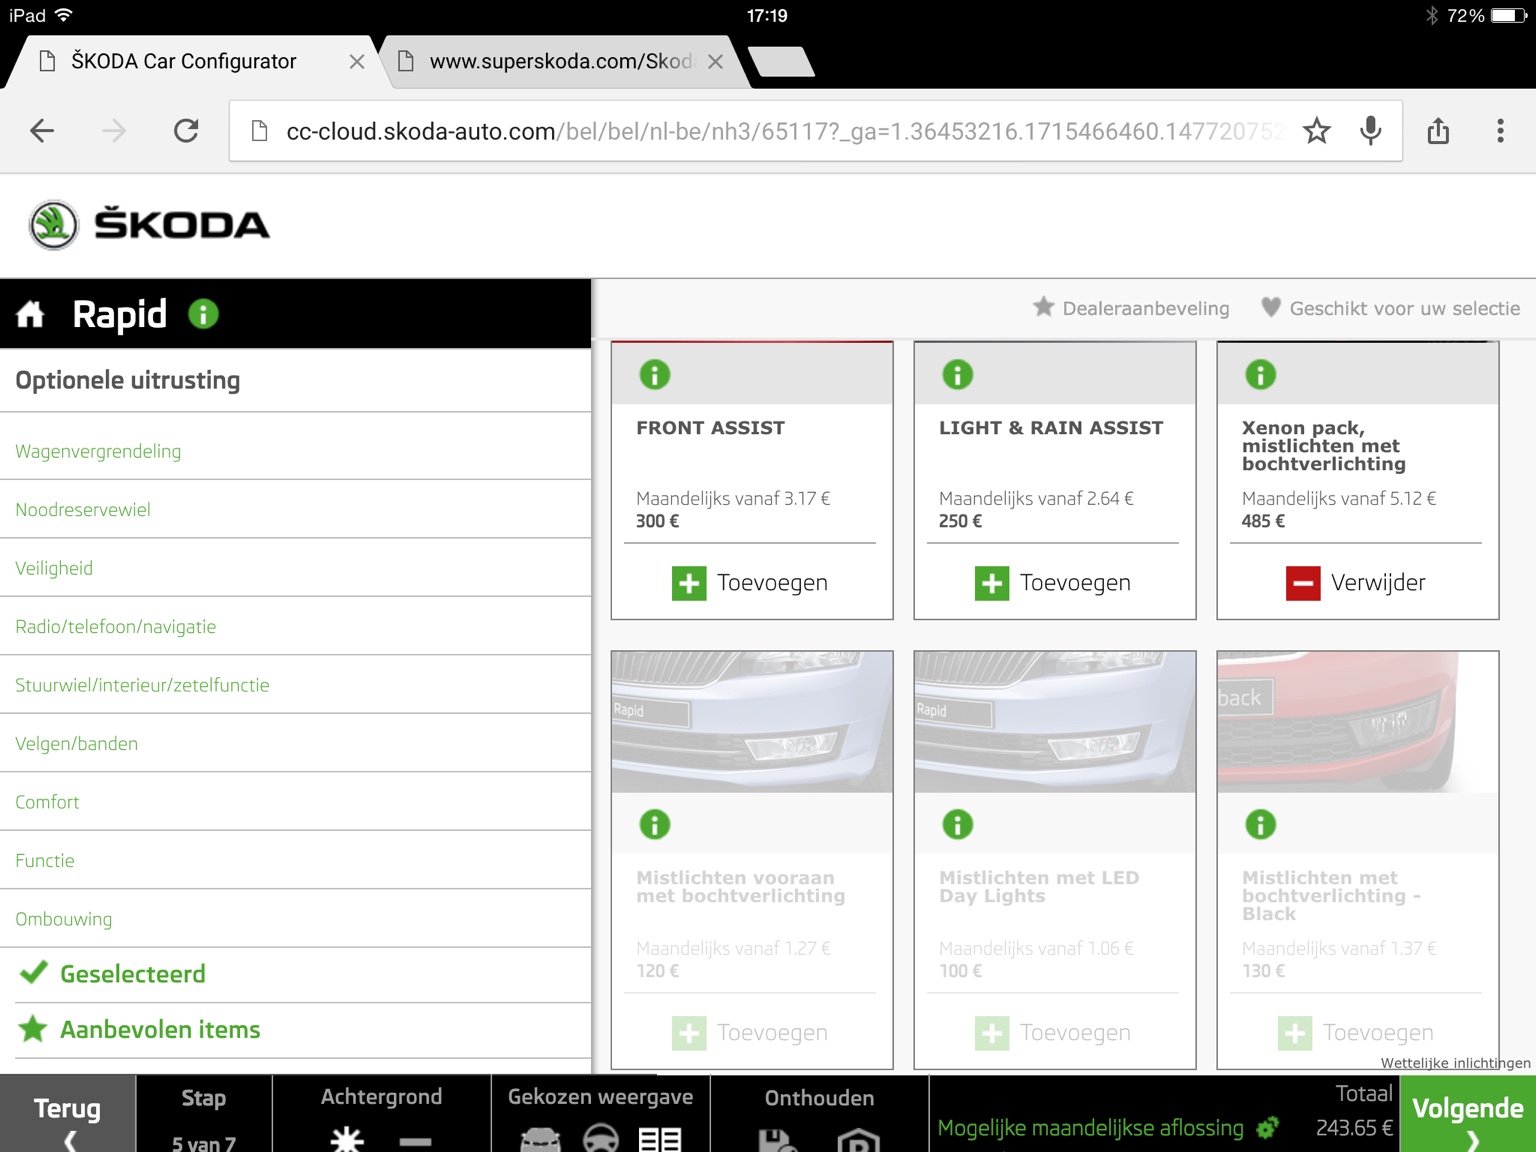Show info for Xenon pack

(x=1261, y=375)
